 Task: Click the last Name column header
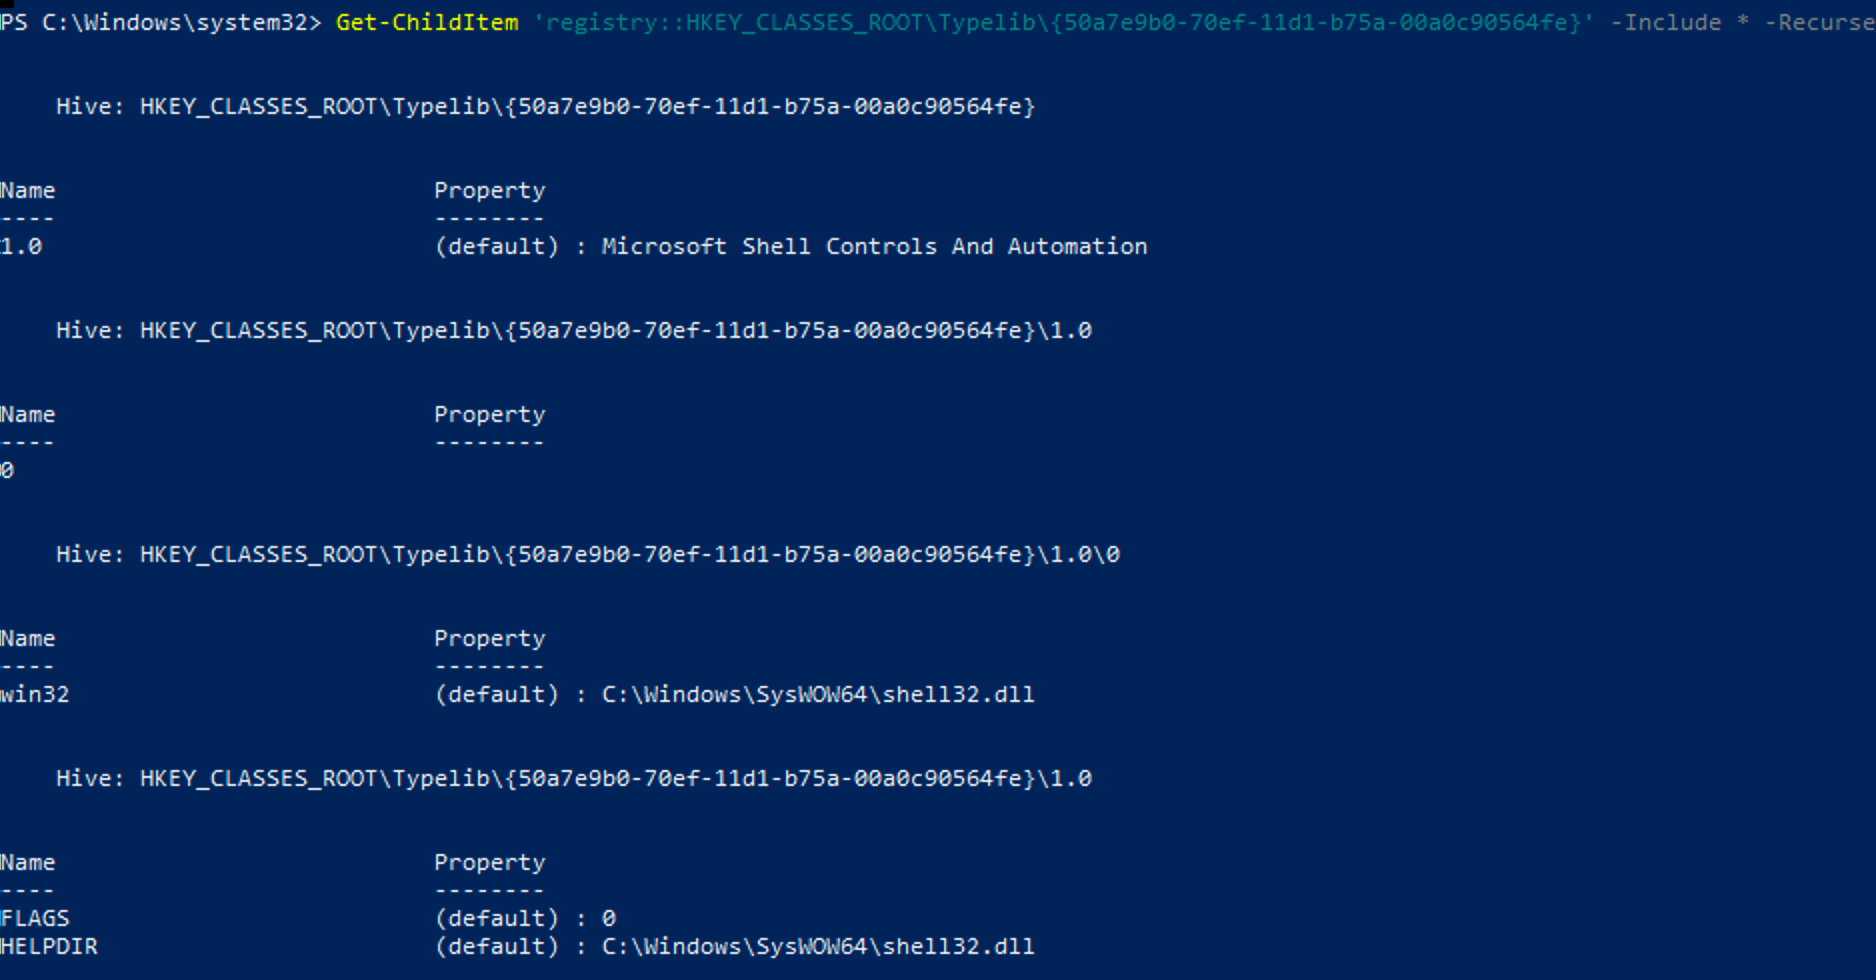(28, 862)
